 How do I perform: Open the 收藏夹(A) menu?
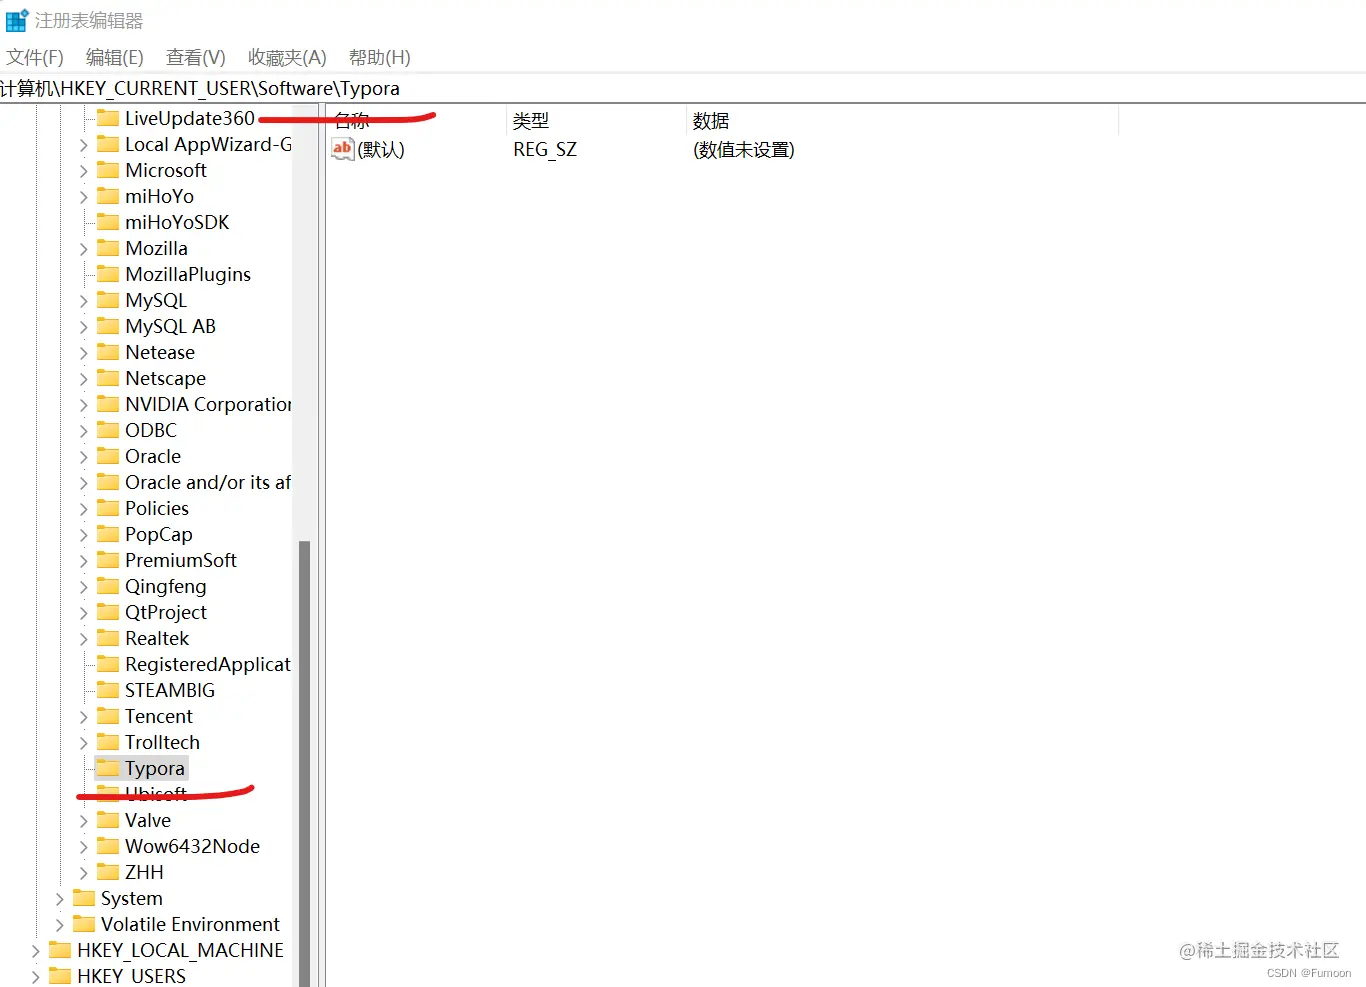(287, 57)
